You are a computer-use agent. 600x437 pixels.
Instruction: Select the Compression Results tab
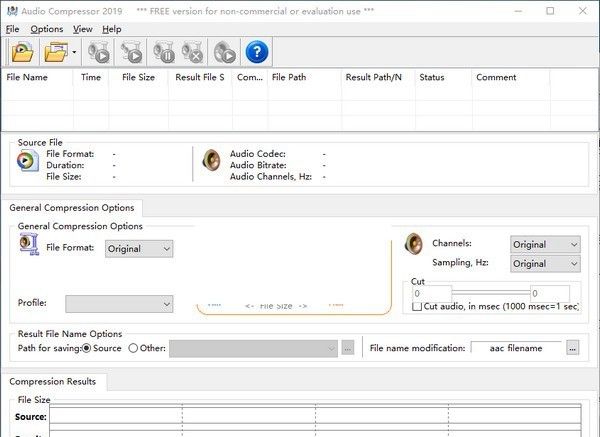pos(53,382)
